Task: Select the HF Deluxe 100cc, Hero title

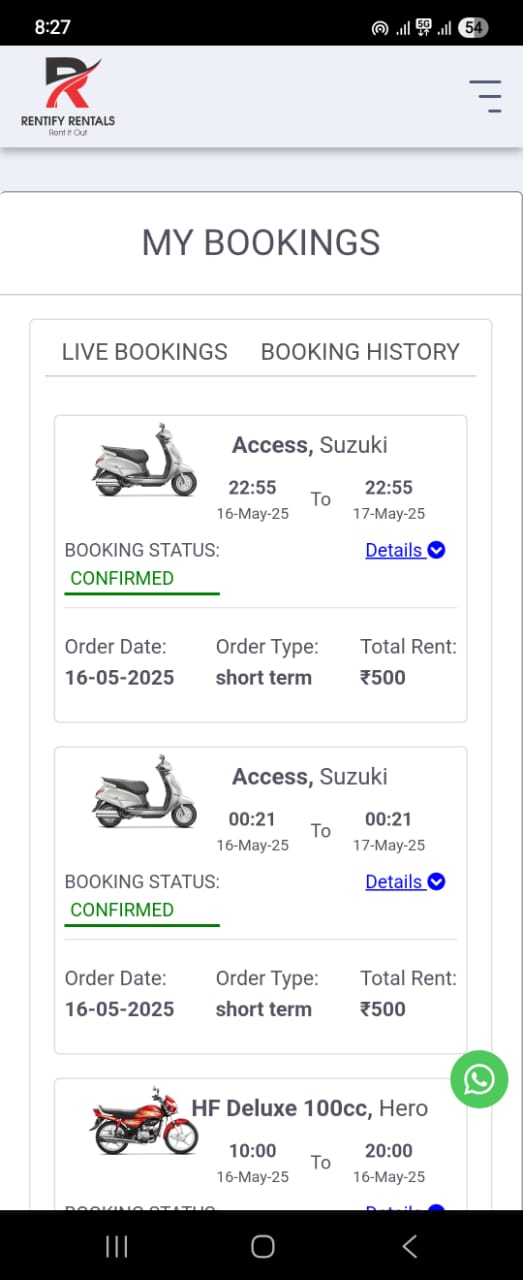Action: (310, 1108)
